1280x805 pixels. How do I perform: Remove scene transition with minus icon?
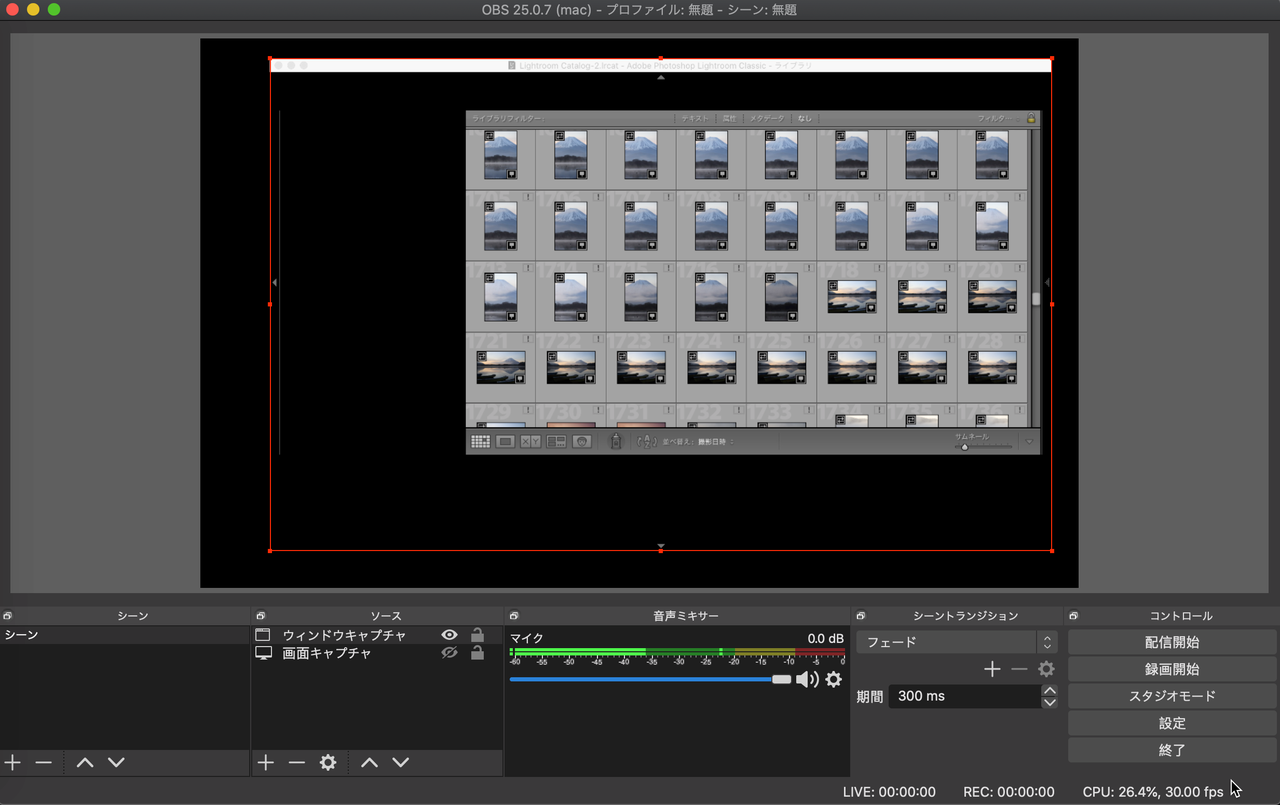(1019, 669)
